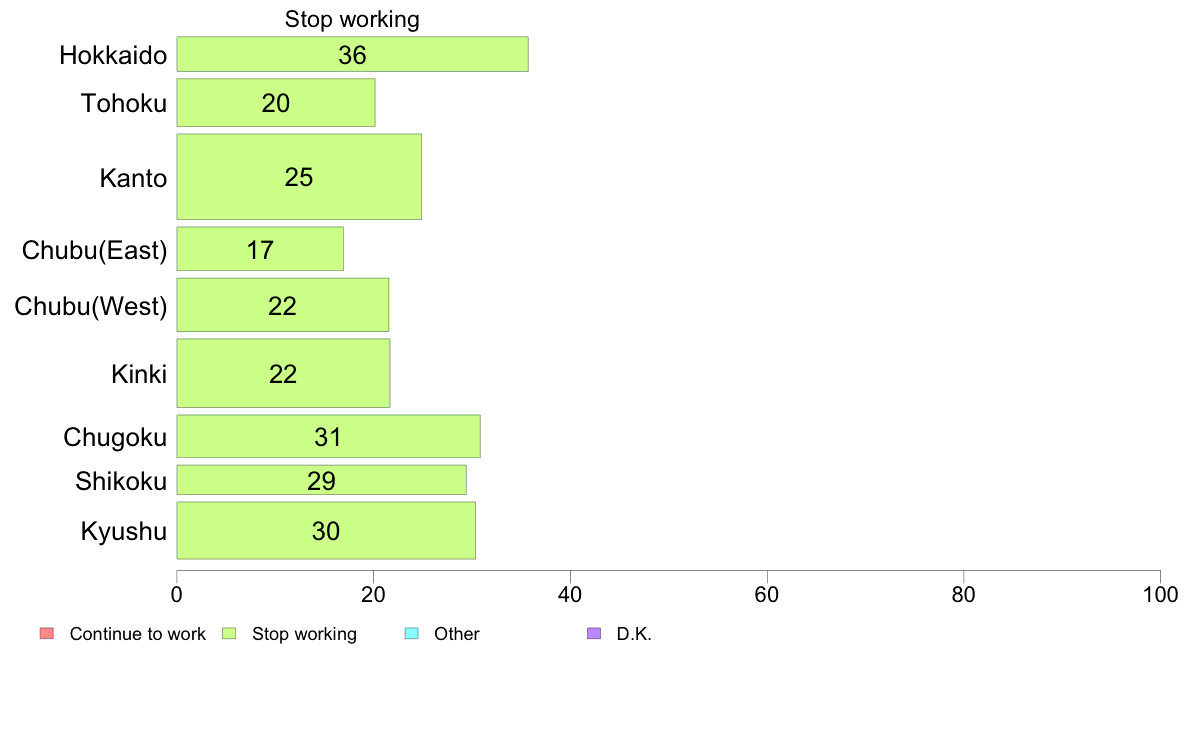Select the Kyushu bar showing 30
The height and width of the screenshot is (736, 1188).
326,531
